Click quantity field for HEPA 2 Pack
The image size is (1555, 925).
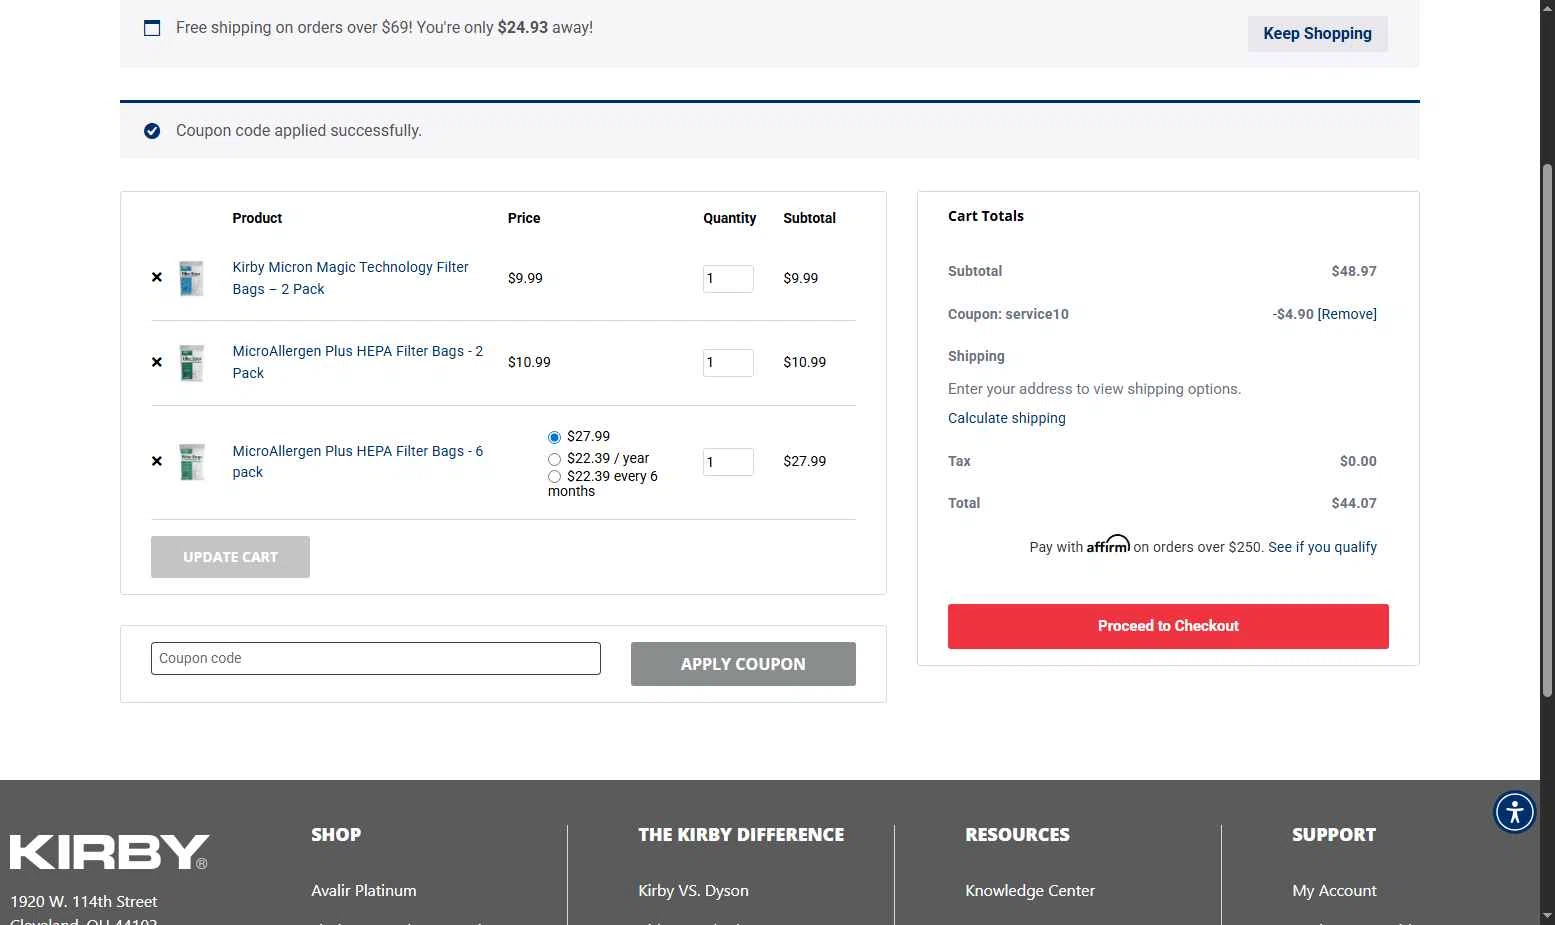[x=728, y=363]
